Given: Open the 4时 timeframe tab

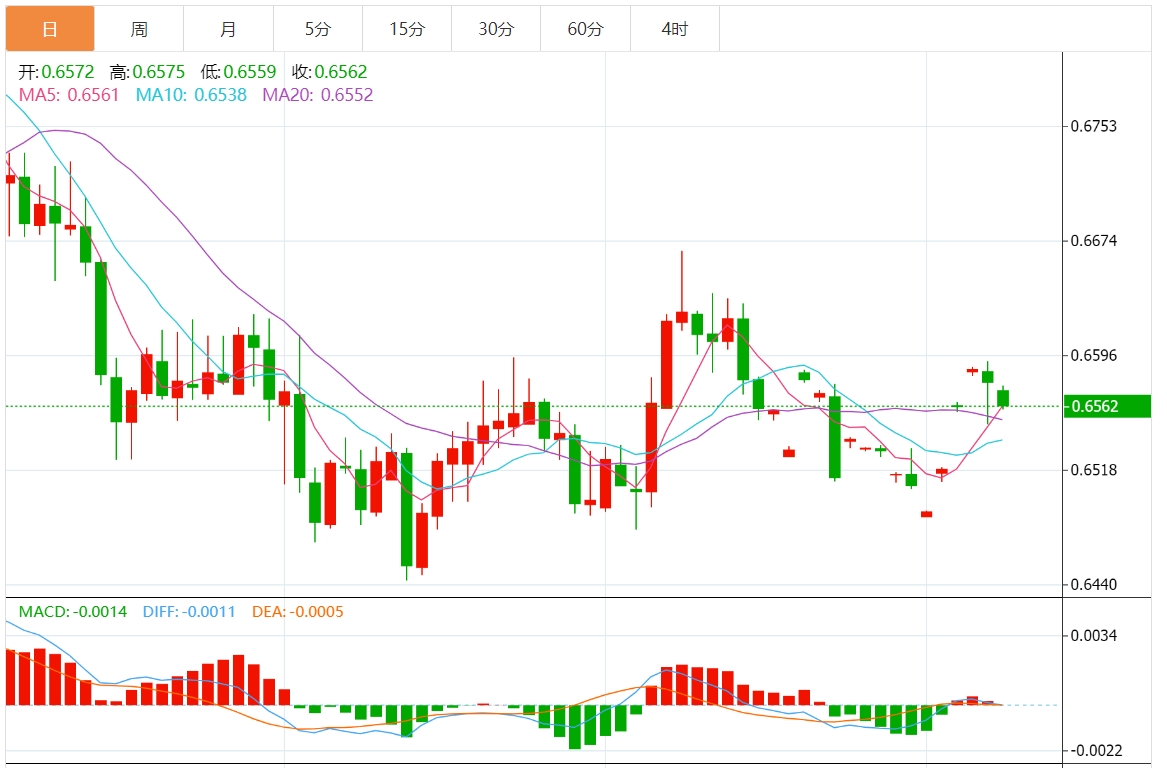Looking at the screenshot, I should (675, 29).
